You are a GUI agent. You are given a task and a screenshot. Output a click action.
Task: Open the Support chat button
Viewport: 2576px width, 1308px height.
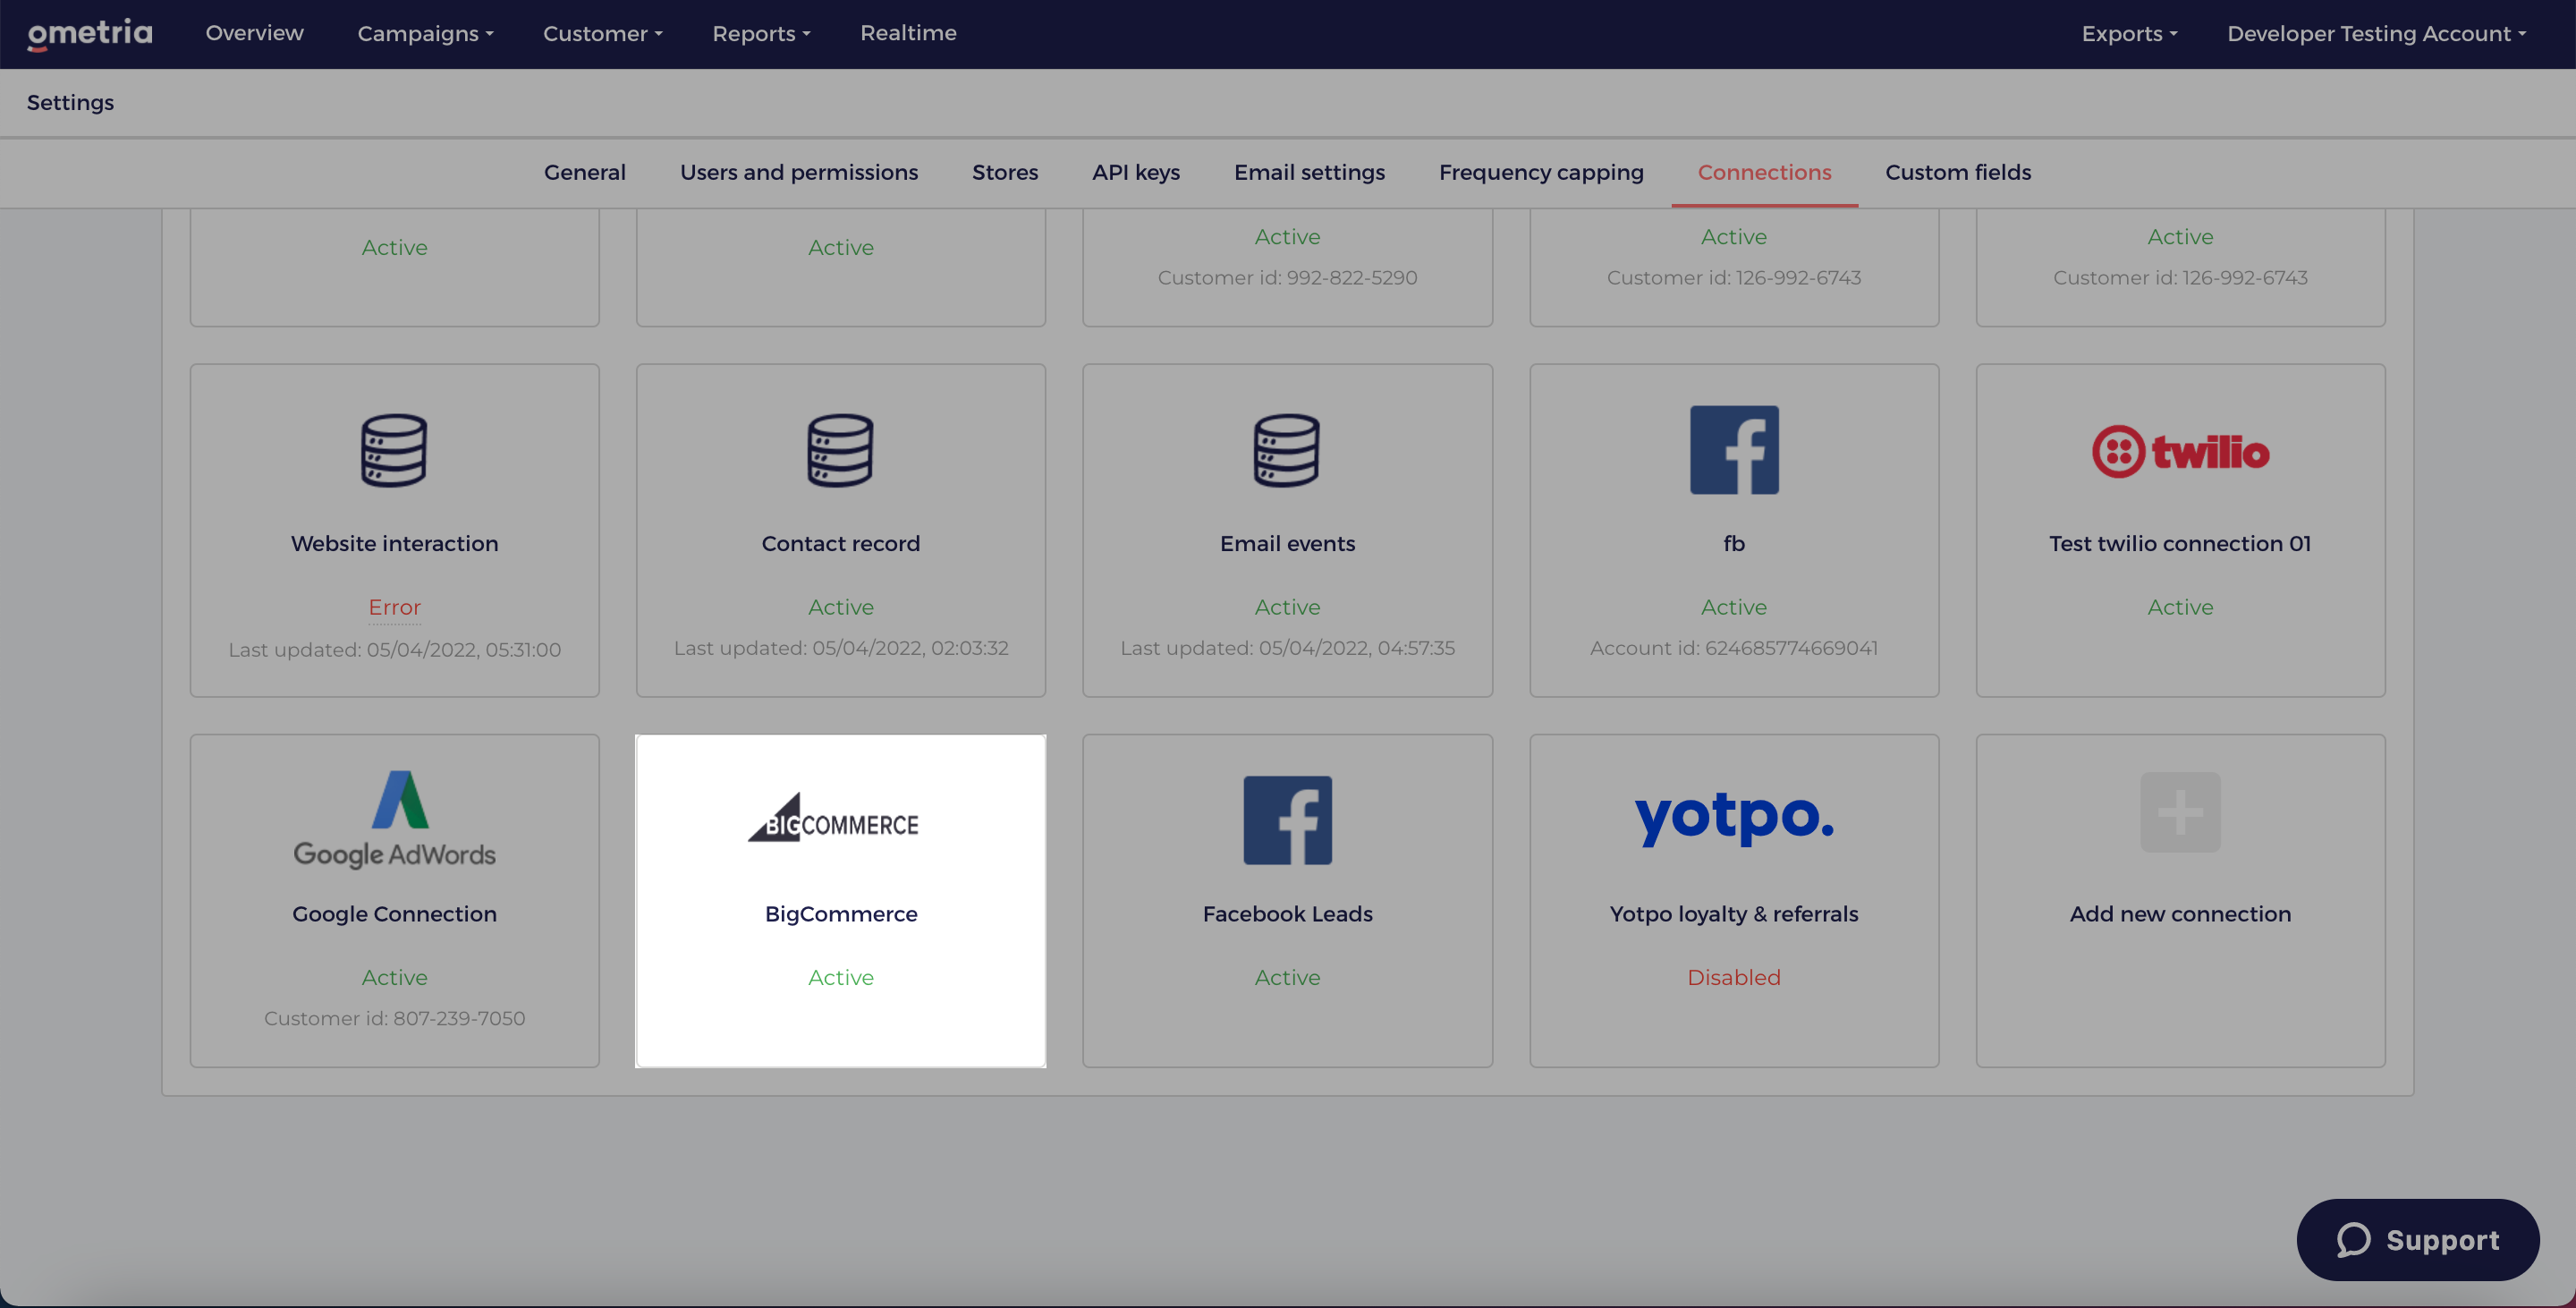point(2417,1240)
